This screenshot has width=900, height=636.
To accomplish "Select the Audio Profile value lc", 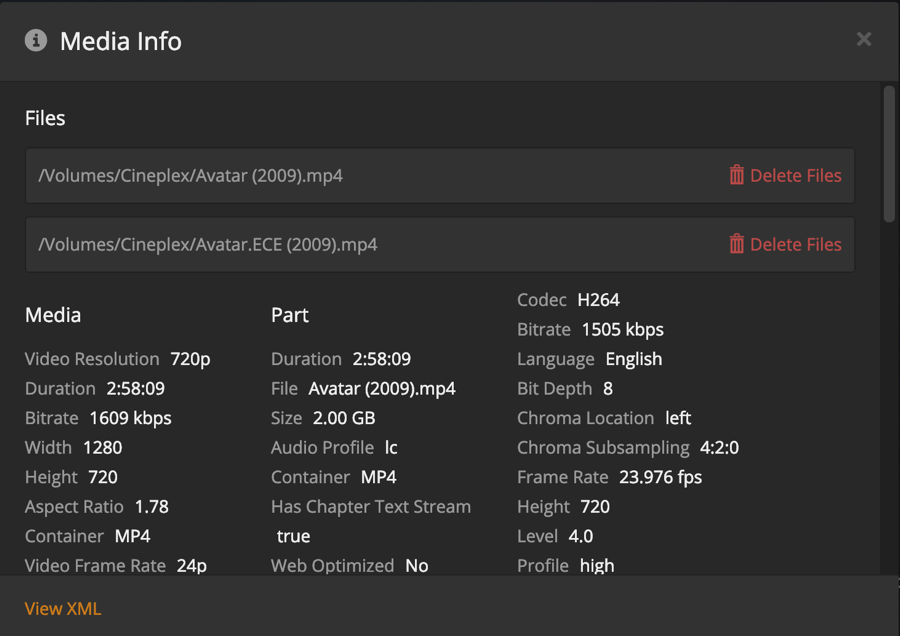I will (x=391, y=448).
